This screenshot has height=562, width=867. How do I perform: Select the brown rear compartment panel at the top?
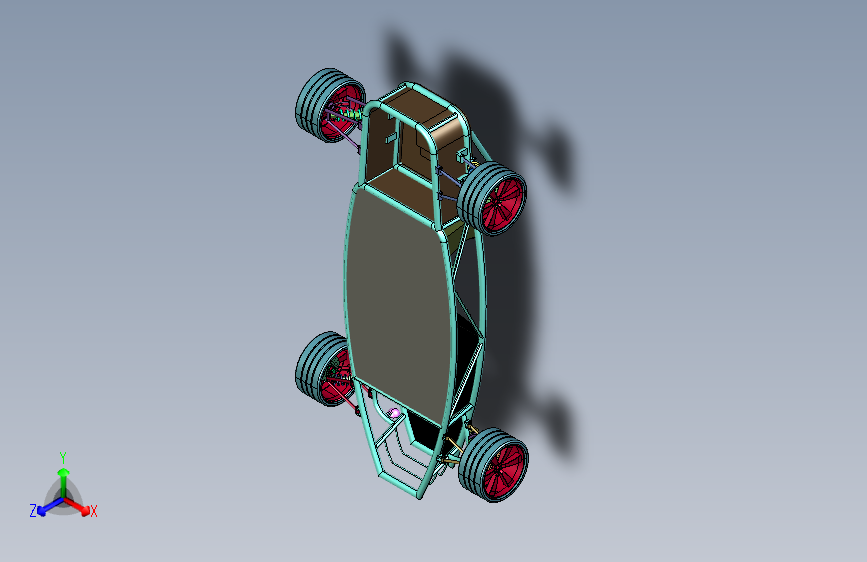421,108
